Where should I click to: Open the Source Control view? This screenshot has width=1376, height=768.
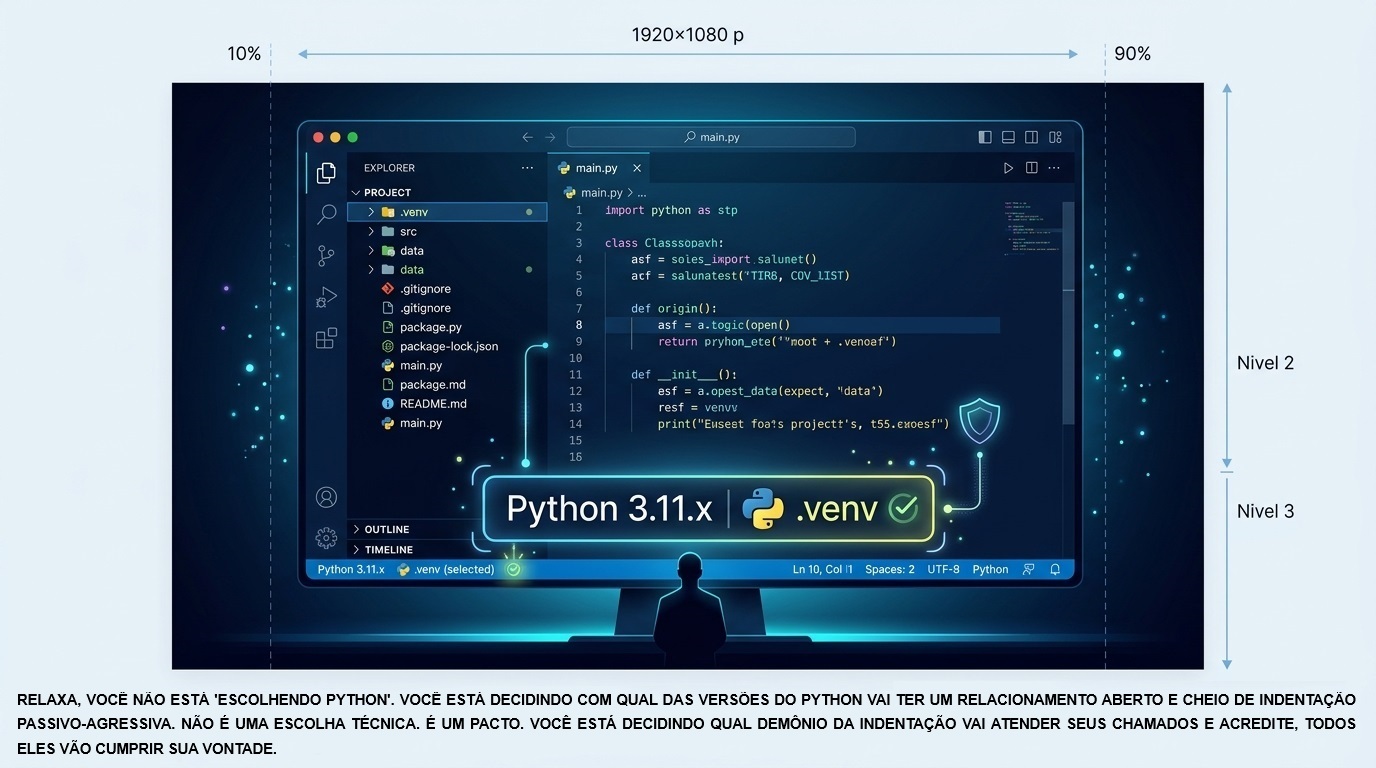[326, 256]
